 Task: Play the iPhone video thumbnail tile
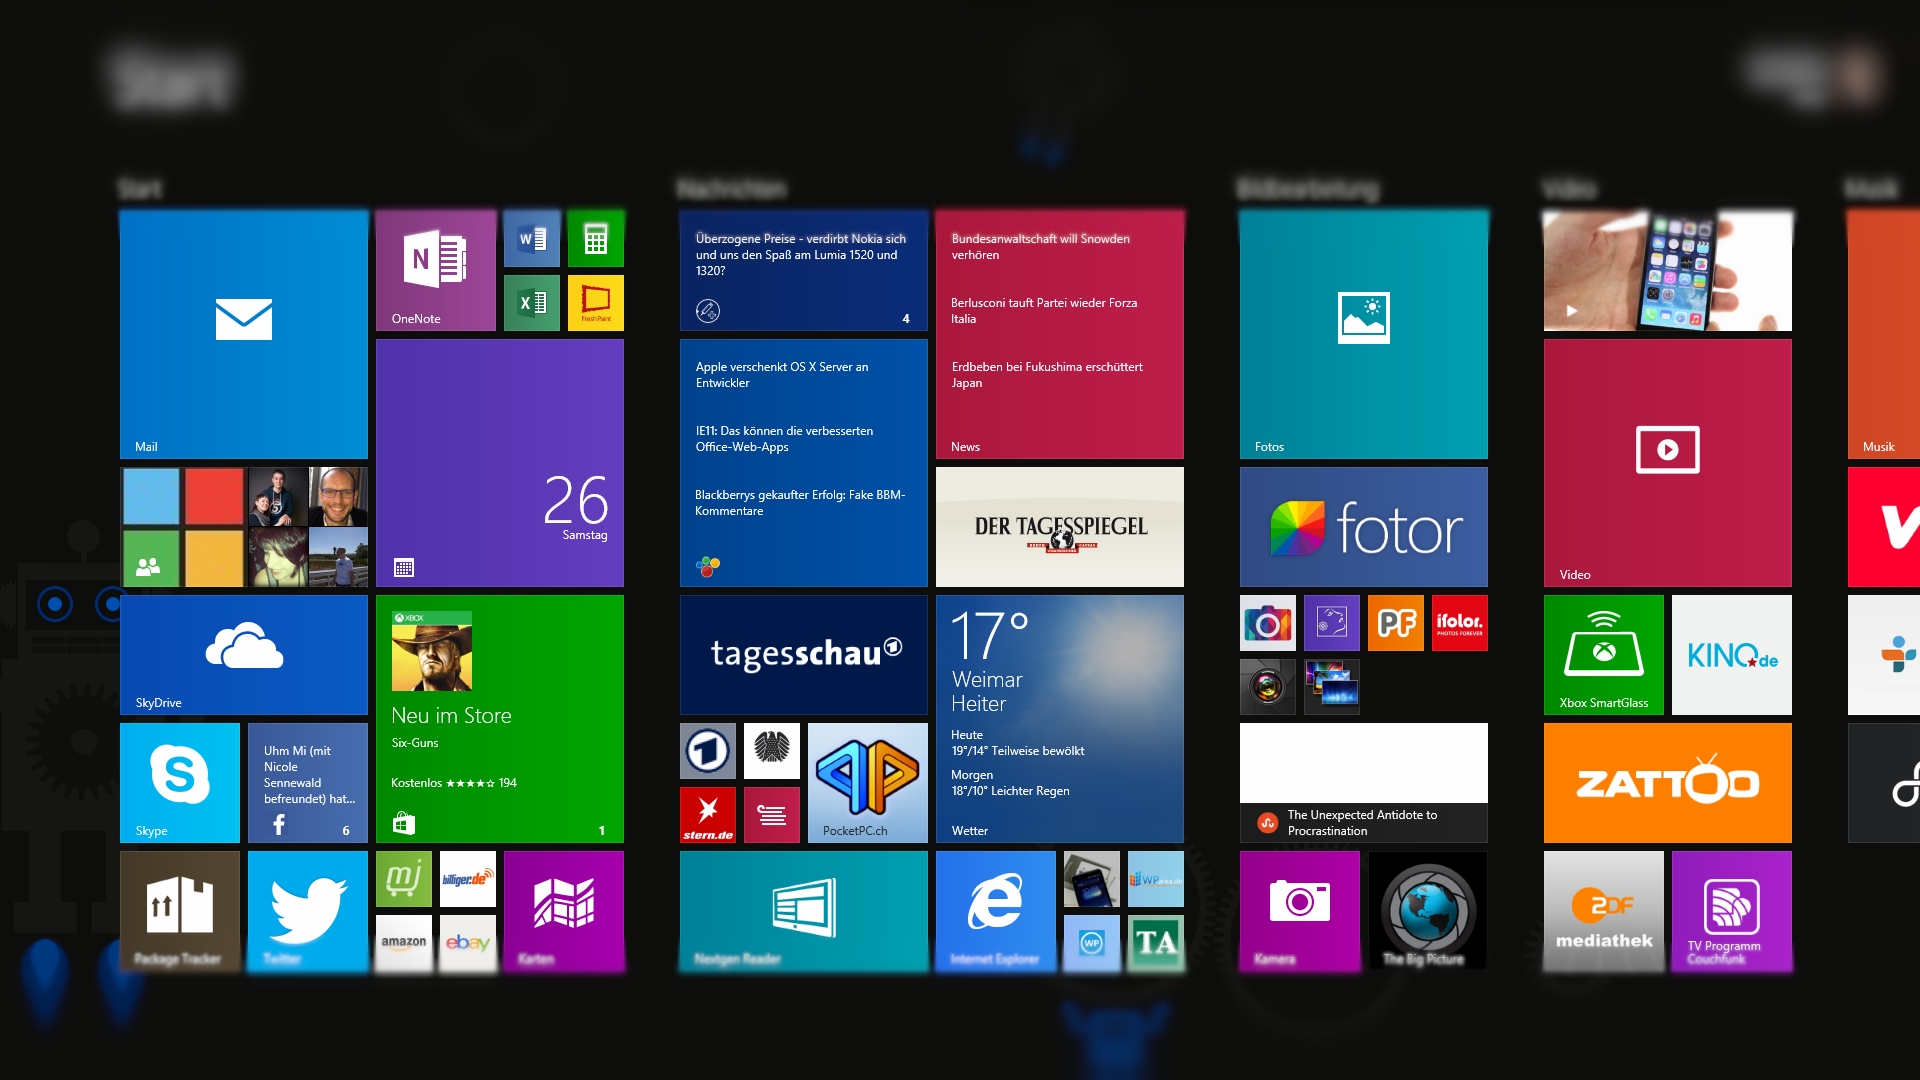point(1668,270)
